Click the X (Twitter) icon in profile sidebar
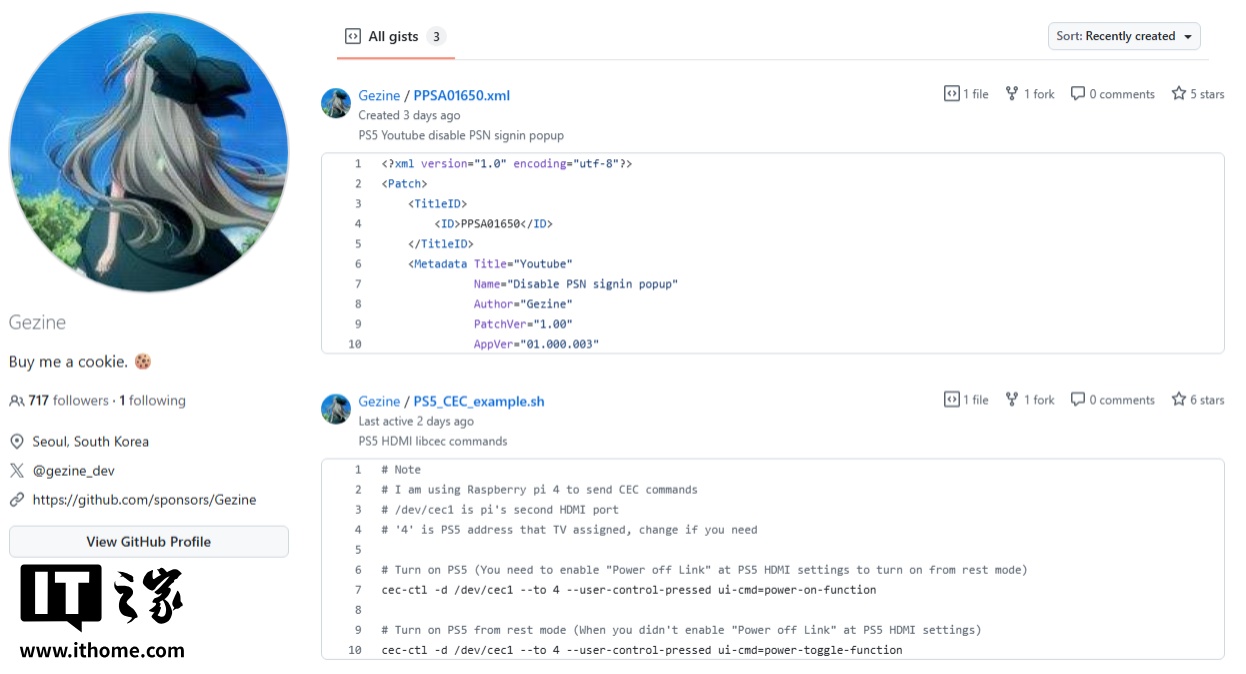 [16, 471]
